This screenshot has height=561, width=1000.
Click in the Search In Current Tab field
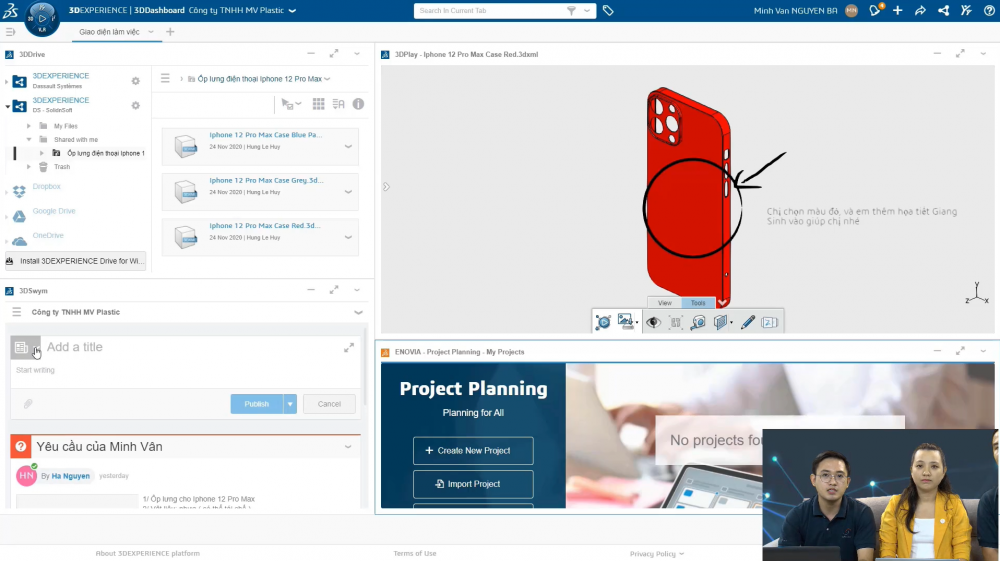tap(491, 11)
